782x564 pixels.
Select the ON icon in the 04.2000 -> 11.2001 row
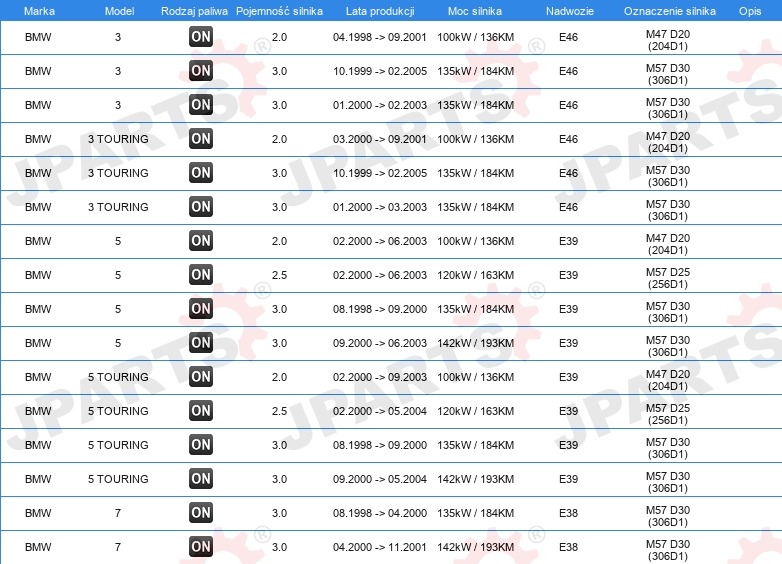(201, 547)
